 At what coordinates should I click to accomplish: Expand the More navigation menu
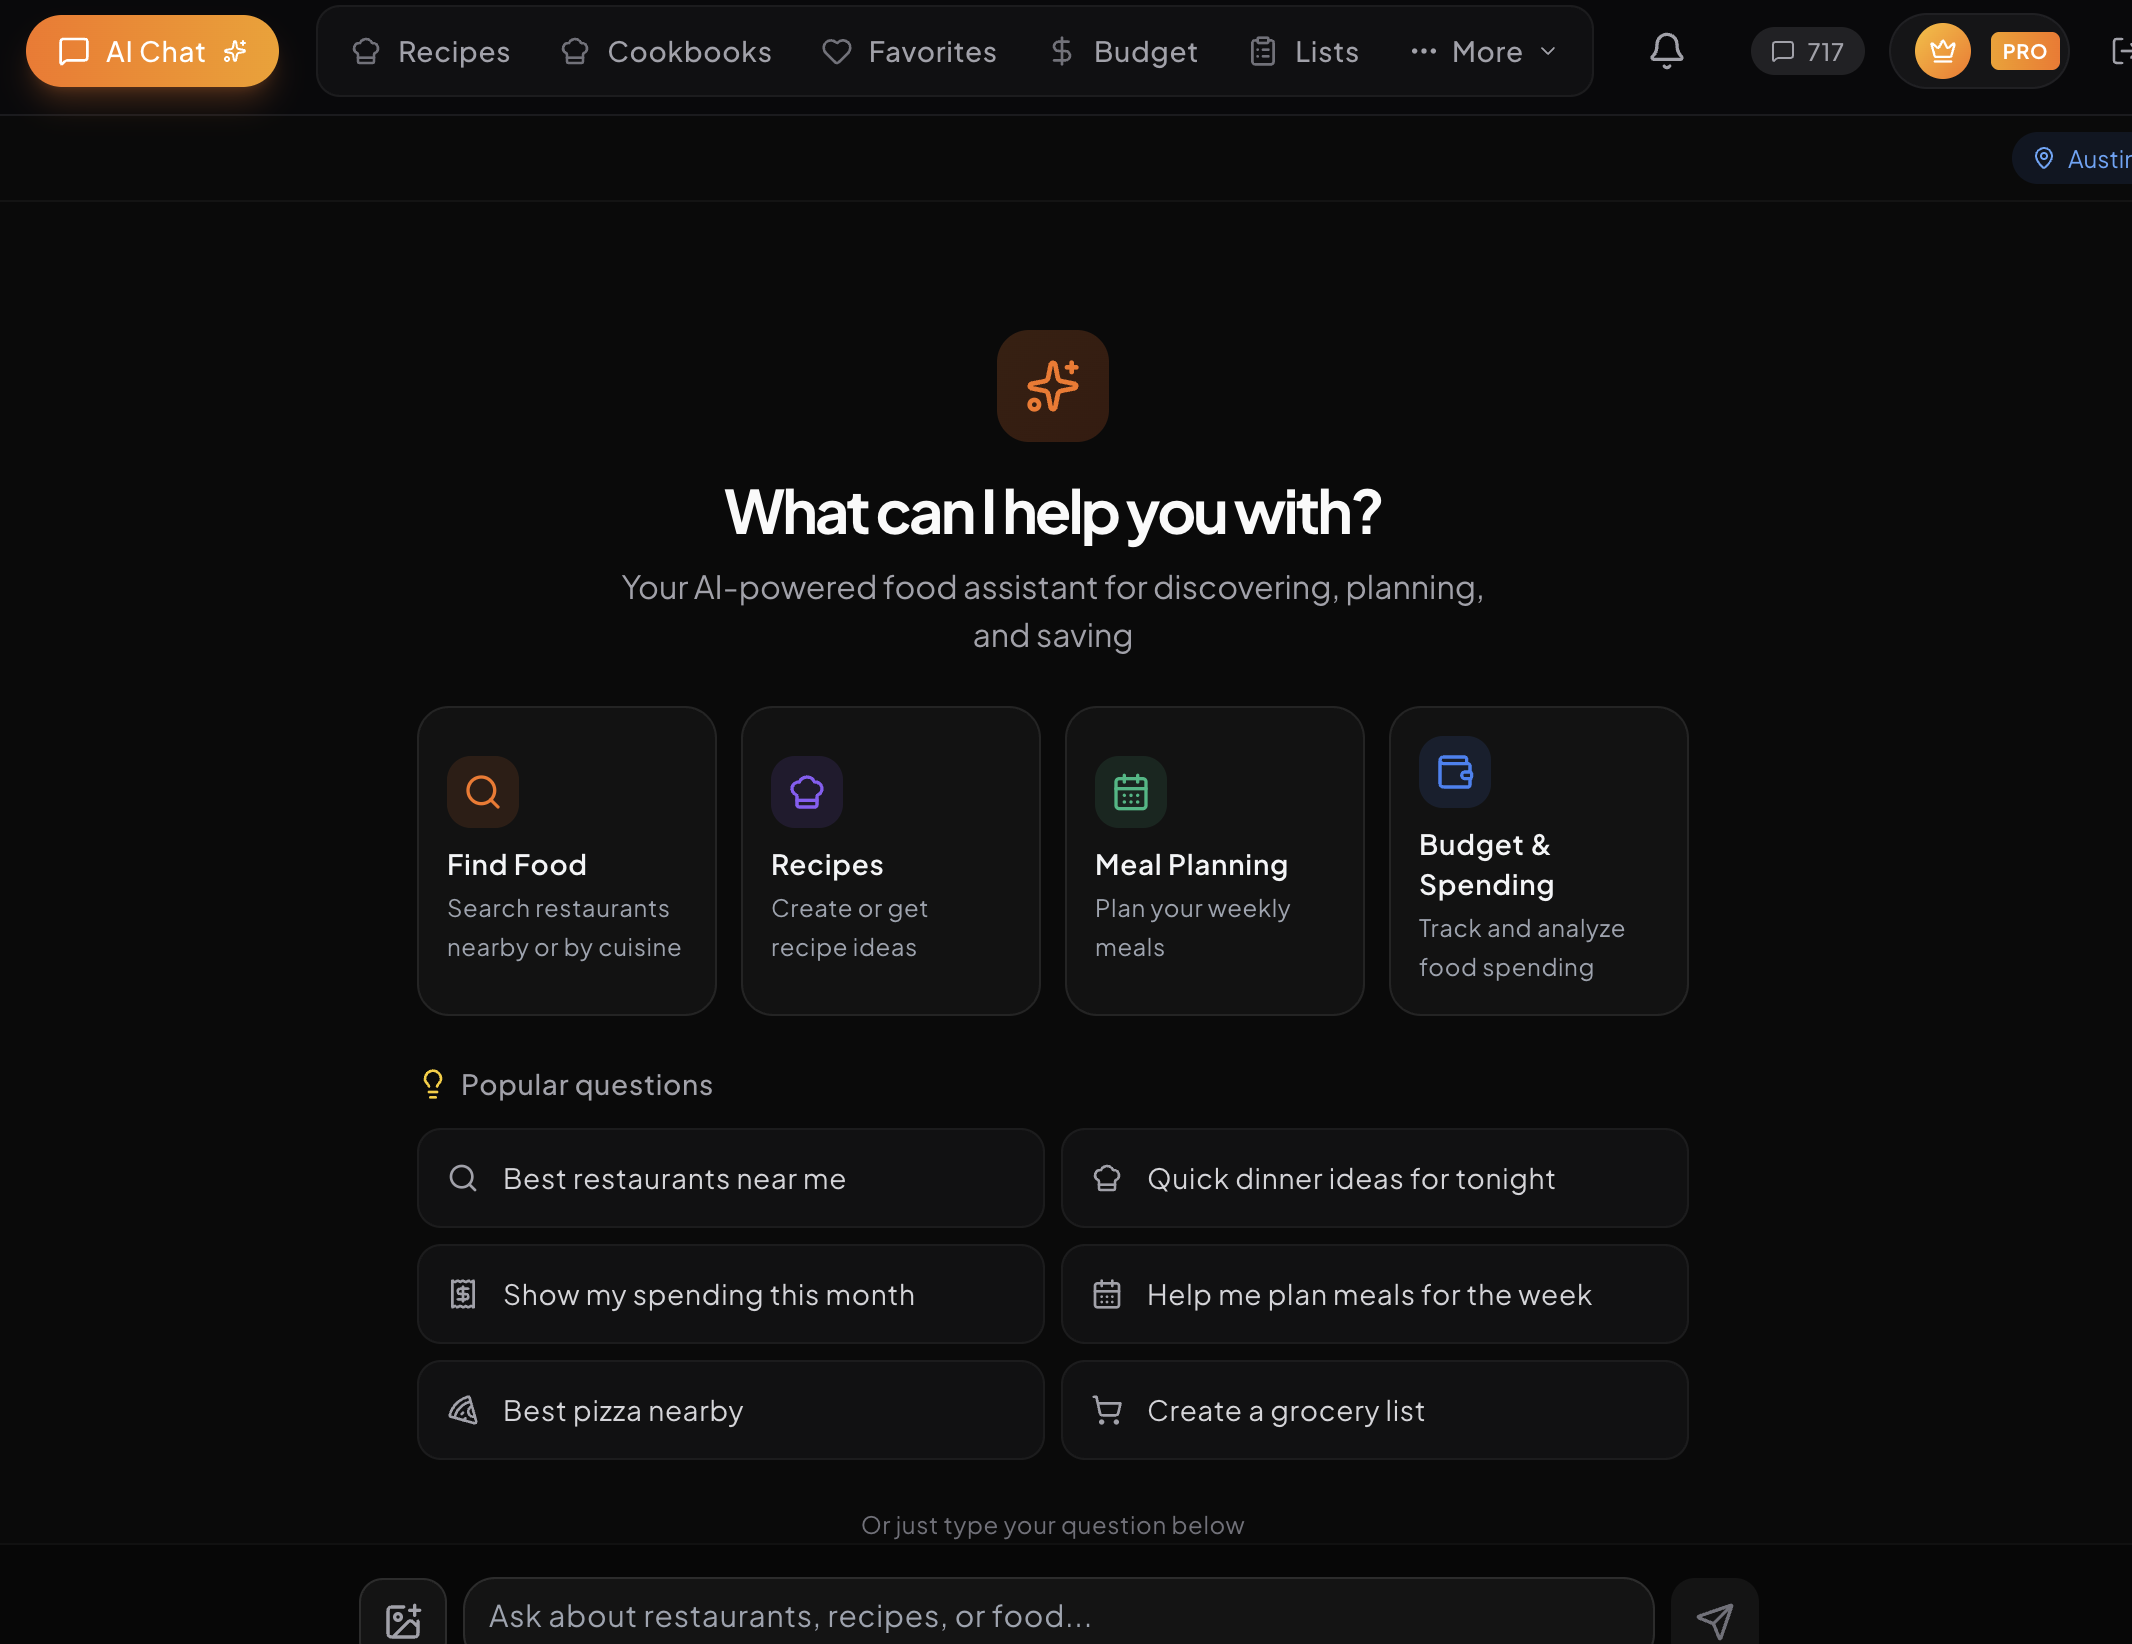(1483, 51)
